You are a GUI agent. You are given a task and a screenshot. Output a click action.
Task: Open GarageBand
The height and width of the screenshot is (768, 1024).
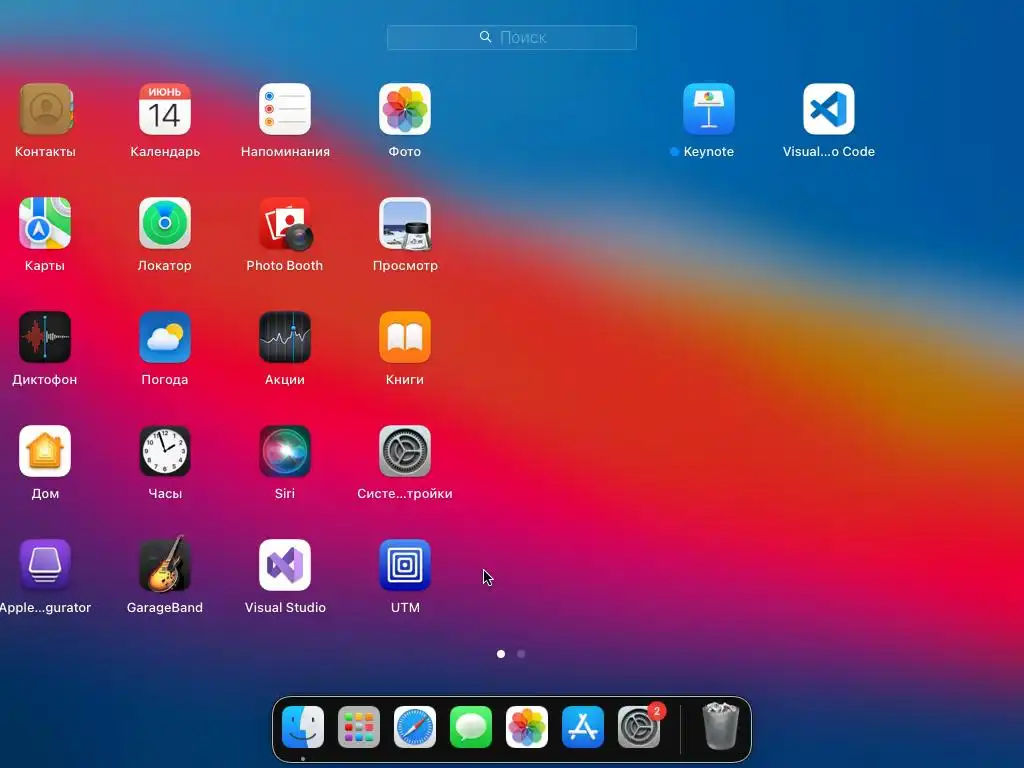165,564
